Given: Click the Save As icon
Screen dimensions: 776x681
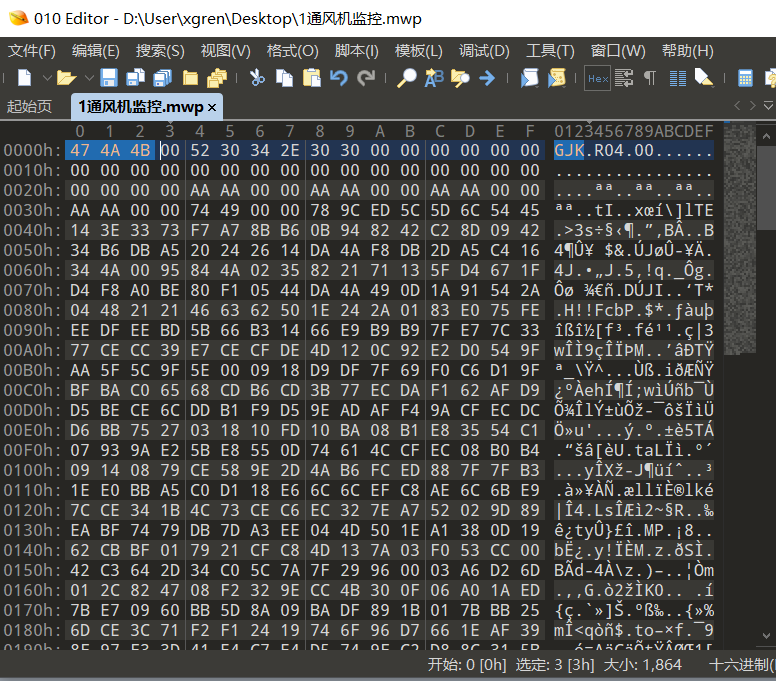Looking at the screenshot, I should coord(135,78).
